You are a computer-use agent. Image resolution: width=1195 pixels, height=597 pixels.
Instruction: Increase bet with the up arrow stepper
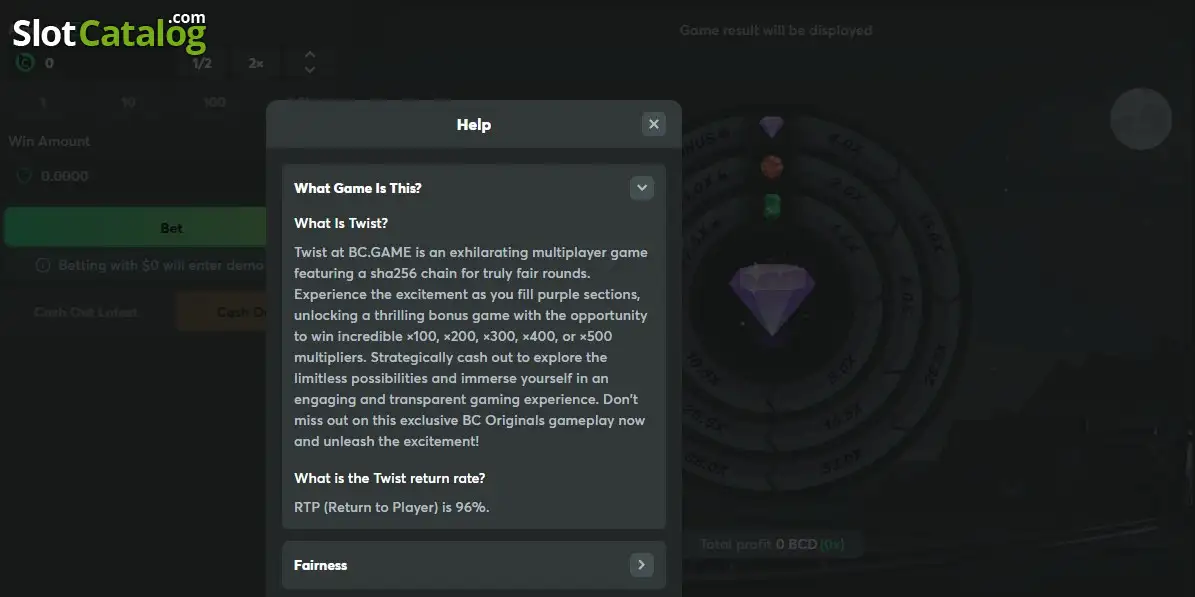click(309, 56)
